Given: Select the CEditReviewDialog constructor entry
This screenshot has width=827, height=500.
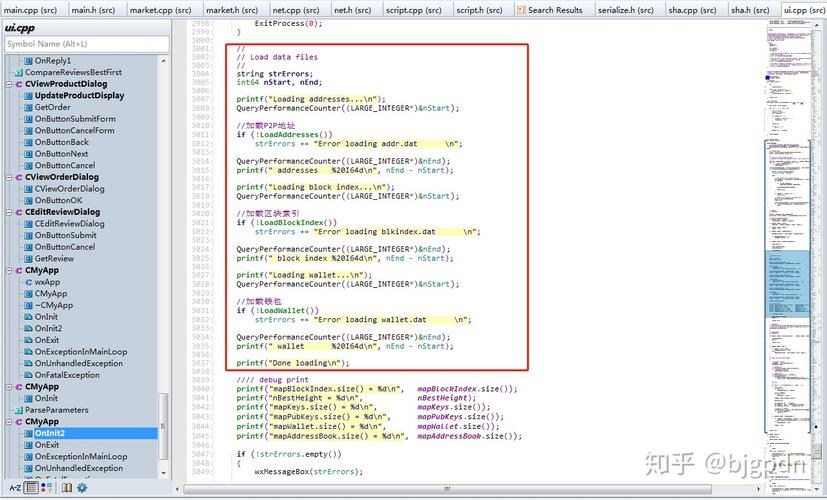Looking at the screenshot, I should point(70,224).
